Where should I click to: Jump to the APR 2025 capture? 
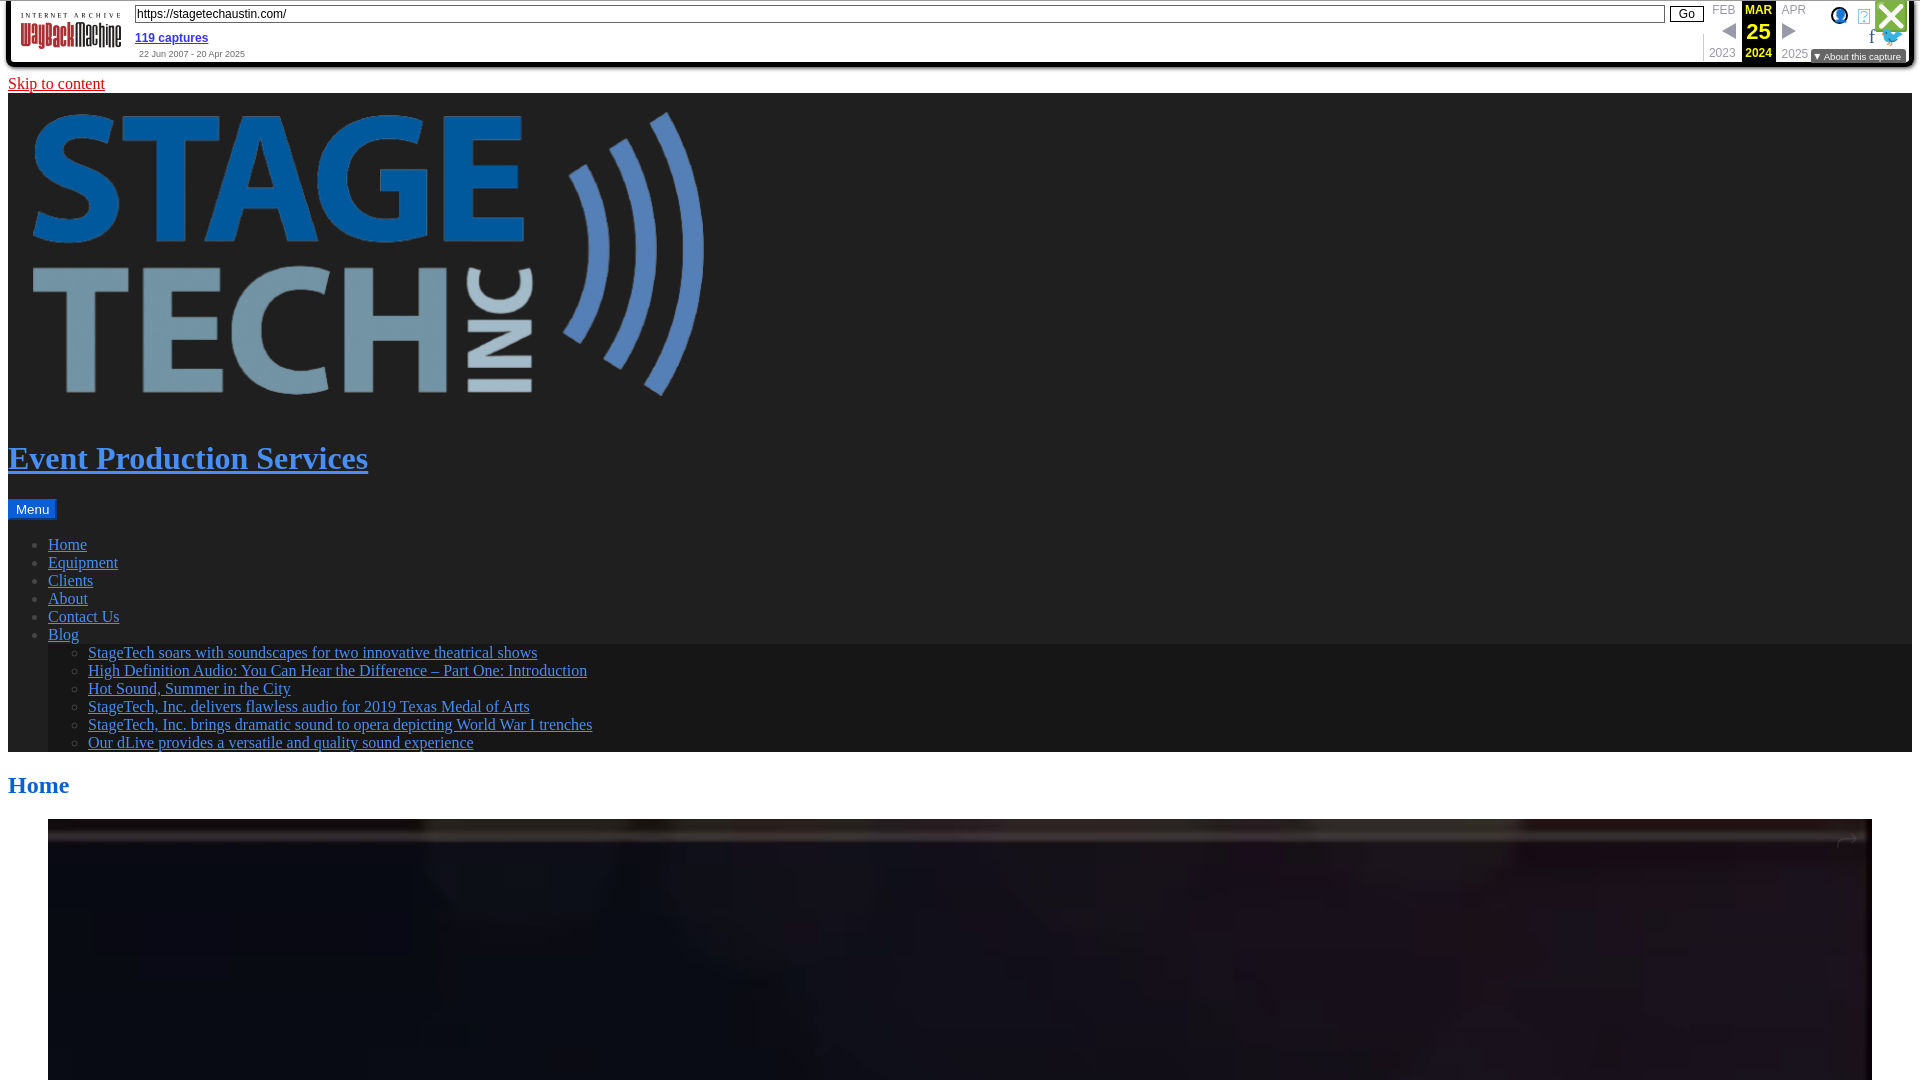(1794, 31)
